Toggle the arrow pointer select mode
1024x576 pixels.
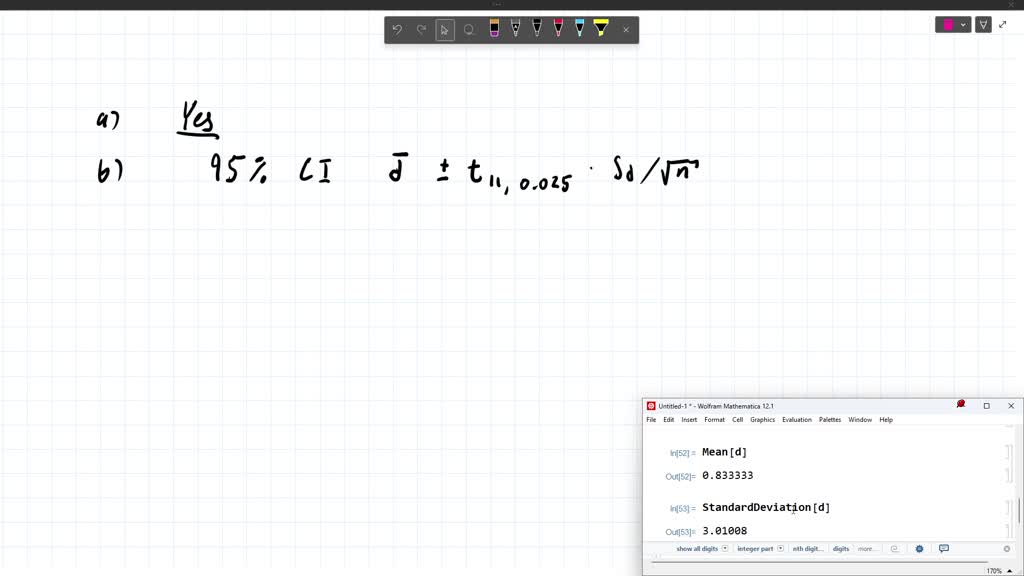pyautogui.click(x=445, y=30)
